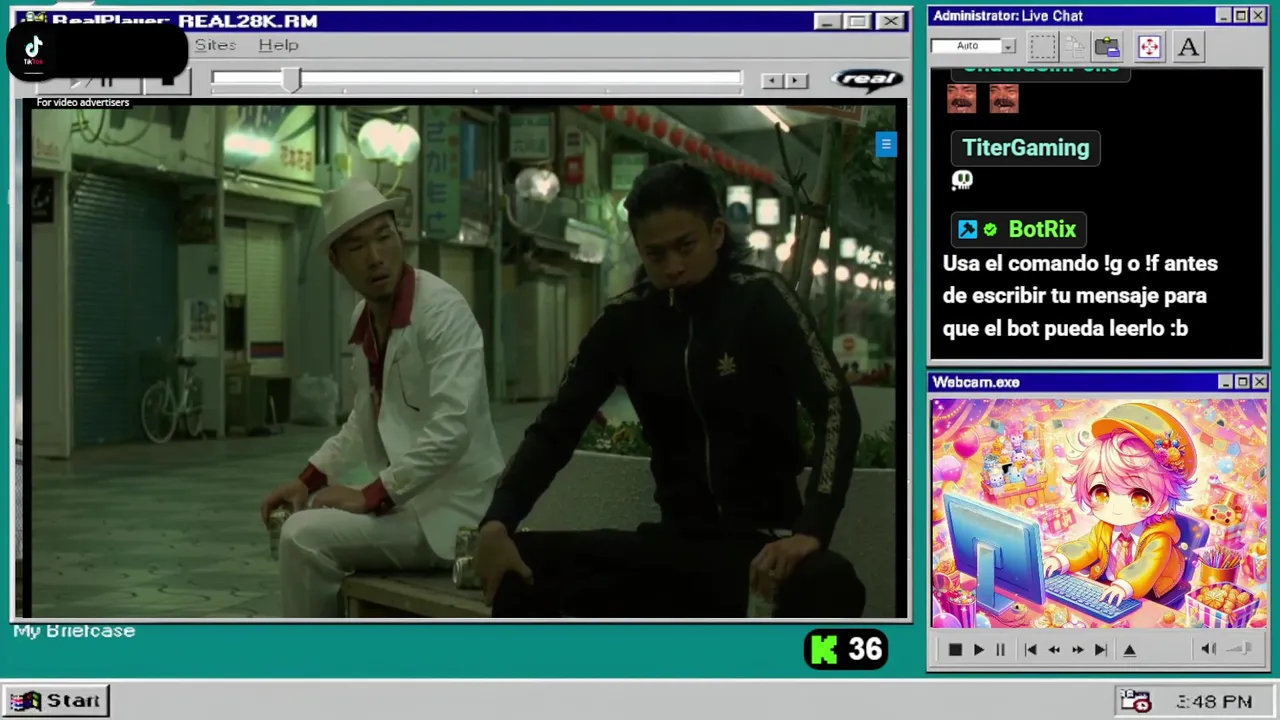Click the TiterGaming username in chat
The width and height of the screenshot is (1280, 720).
click(1025, 148)
